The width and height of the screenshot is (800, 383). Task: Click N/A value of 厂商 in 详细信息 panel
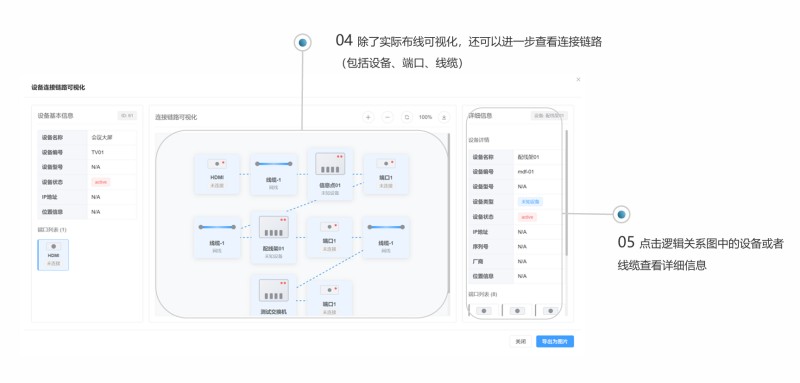[522, 261]
